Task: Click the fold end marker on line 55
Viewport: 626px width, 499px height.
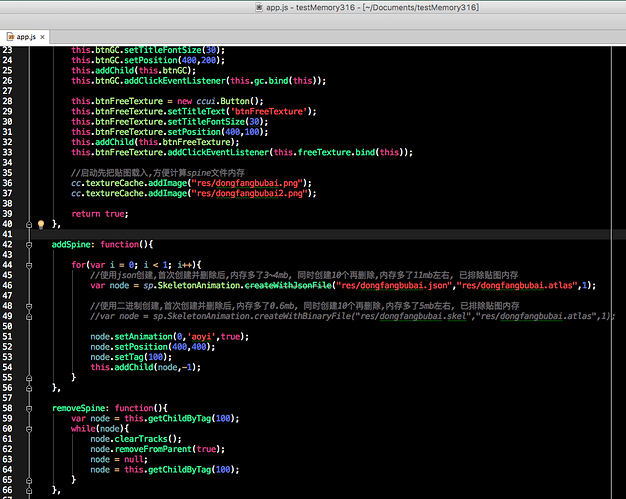Action: click(x=29, y=378)
